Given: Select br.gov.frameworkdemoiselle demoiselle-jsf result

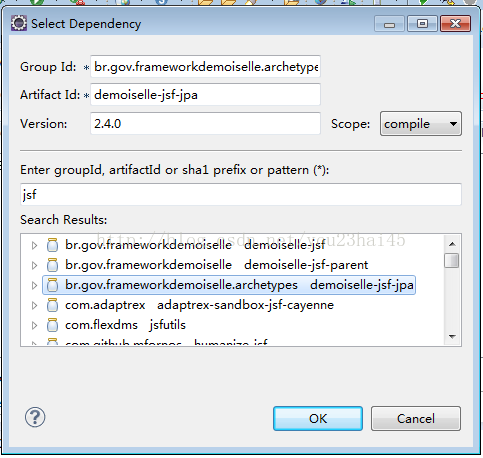Looking at the screenshot, I should click(x=195, y=245).
